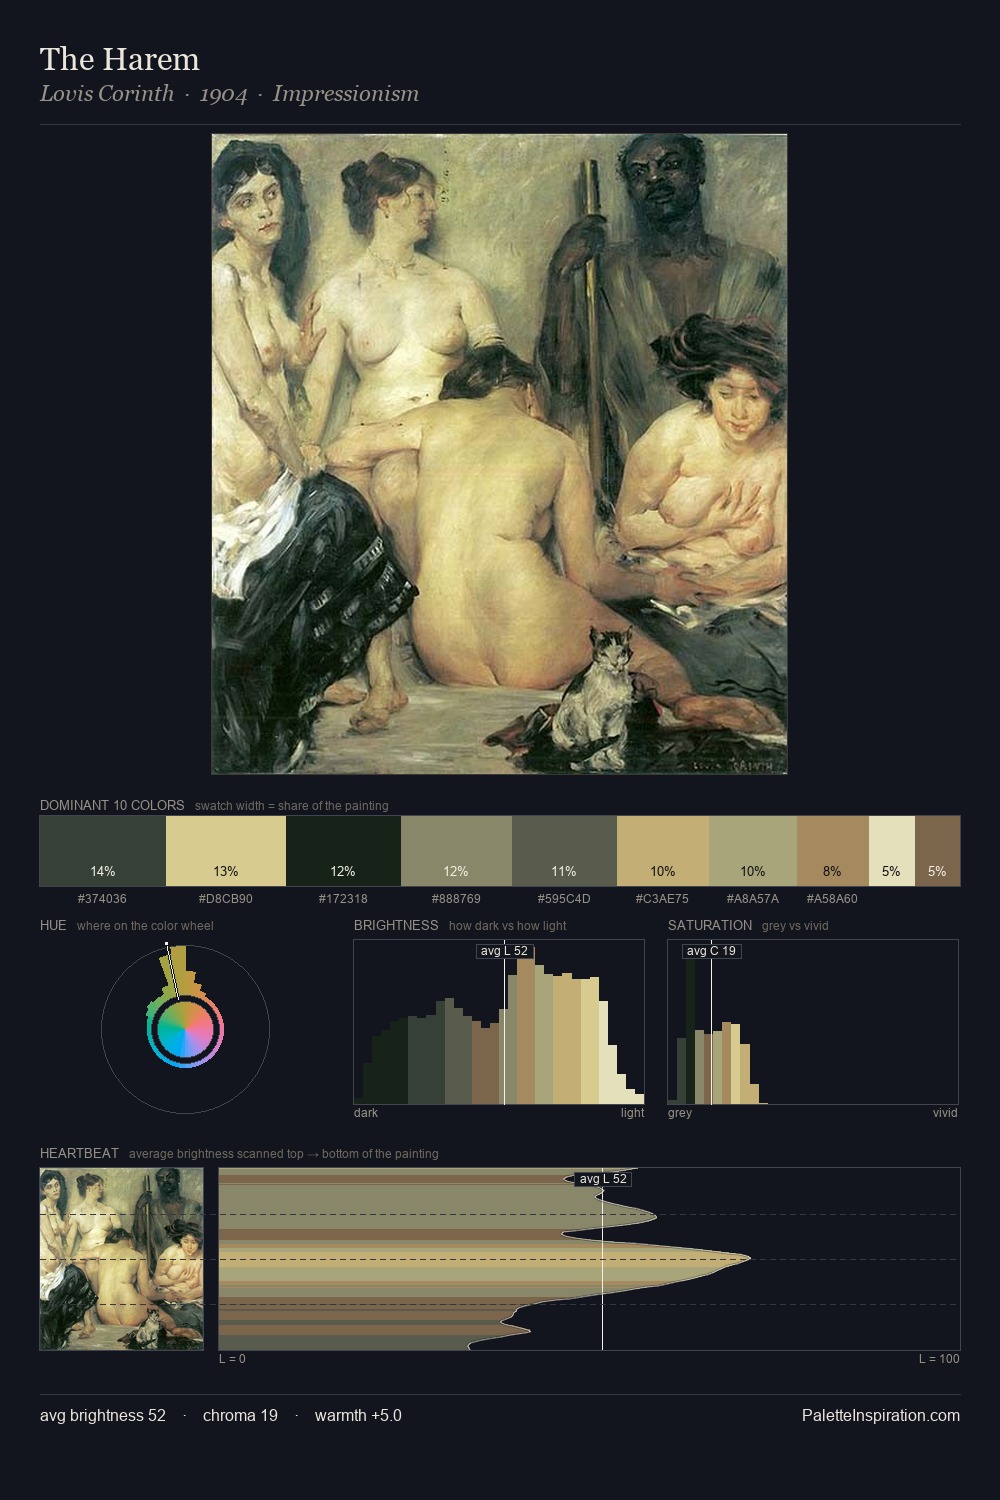Click the hex code #C3AE75 text
The image size is (1000, 1500).
point(662,898)
